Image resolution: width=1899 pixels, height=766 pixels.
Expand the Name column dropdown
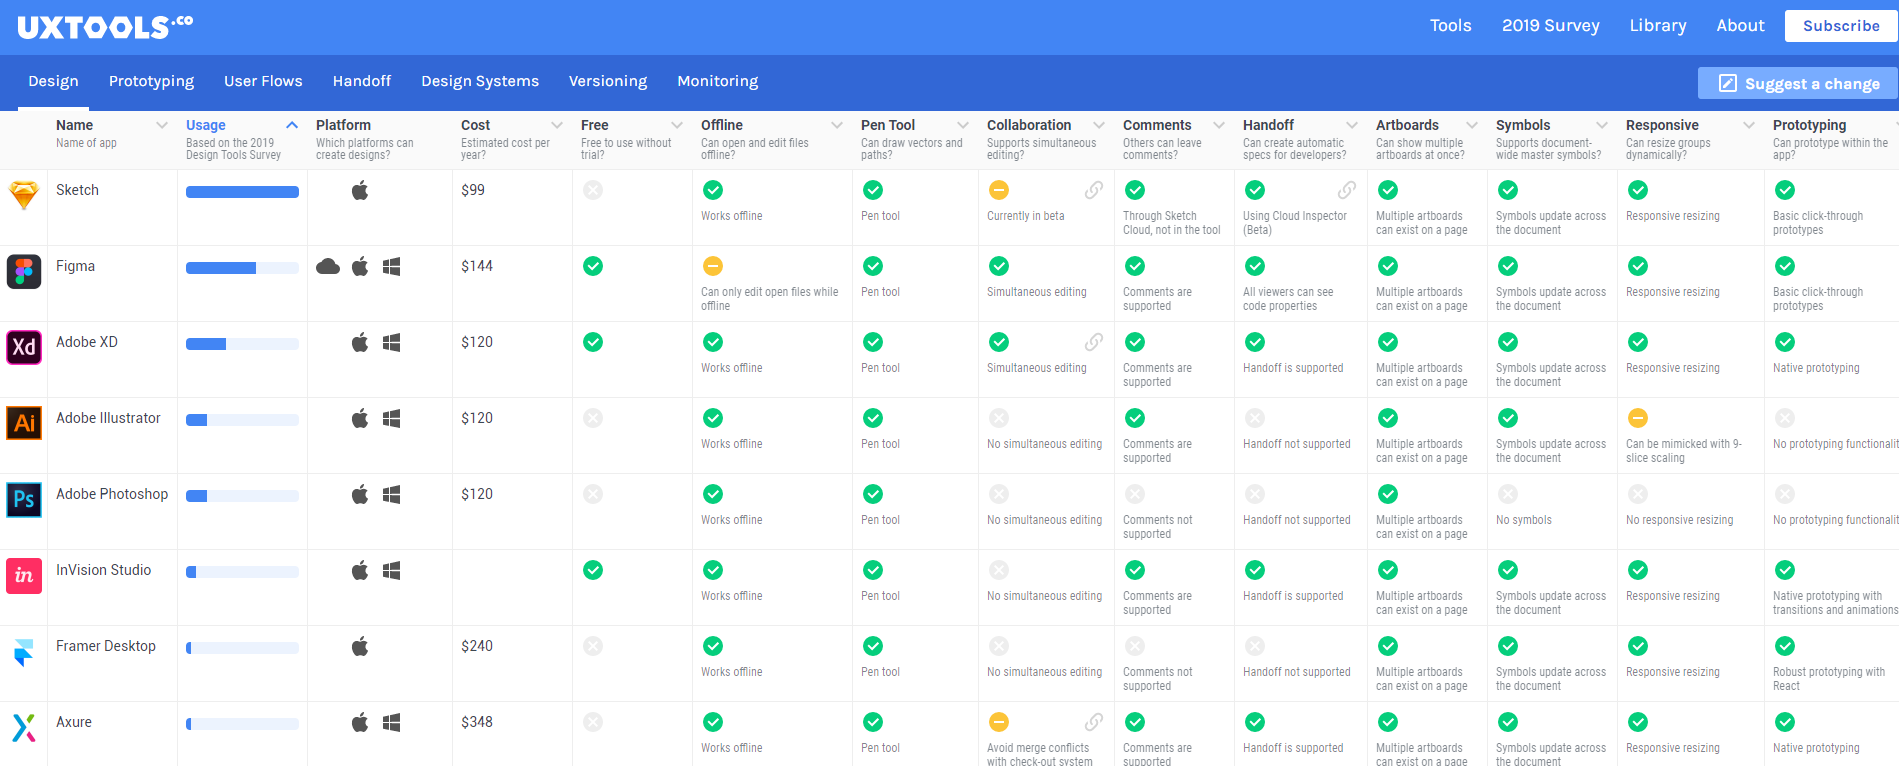[x=162, y=125]
